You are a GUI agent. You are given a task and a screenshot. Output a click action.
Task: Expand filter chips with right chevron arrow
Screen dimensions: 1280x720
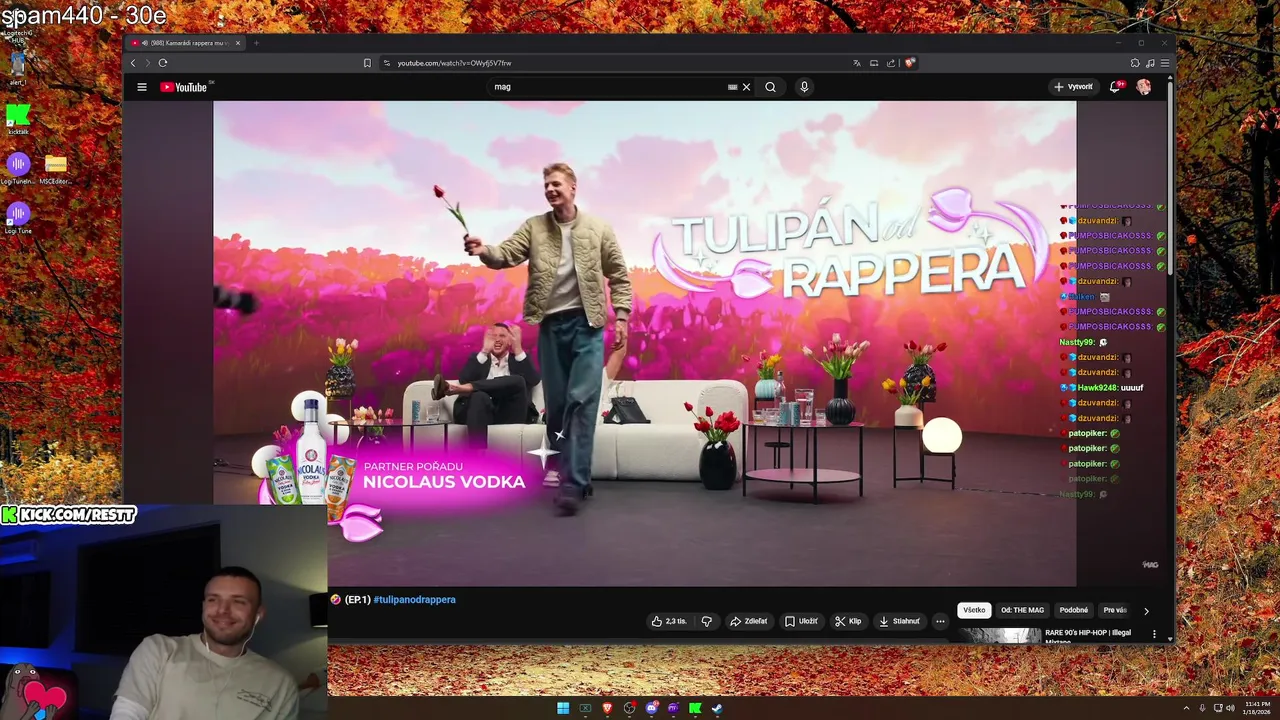[1146, 611]
